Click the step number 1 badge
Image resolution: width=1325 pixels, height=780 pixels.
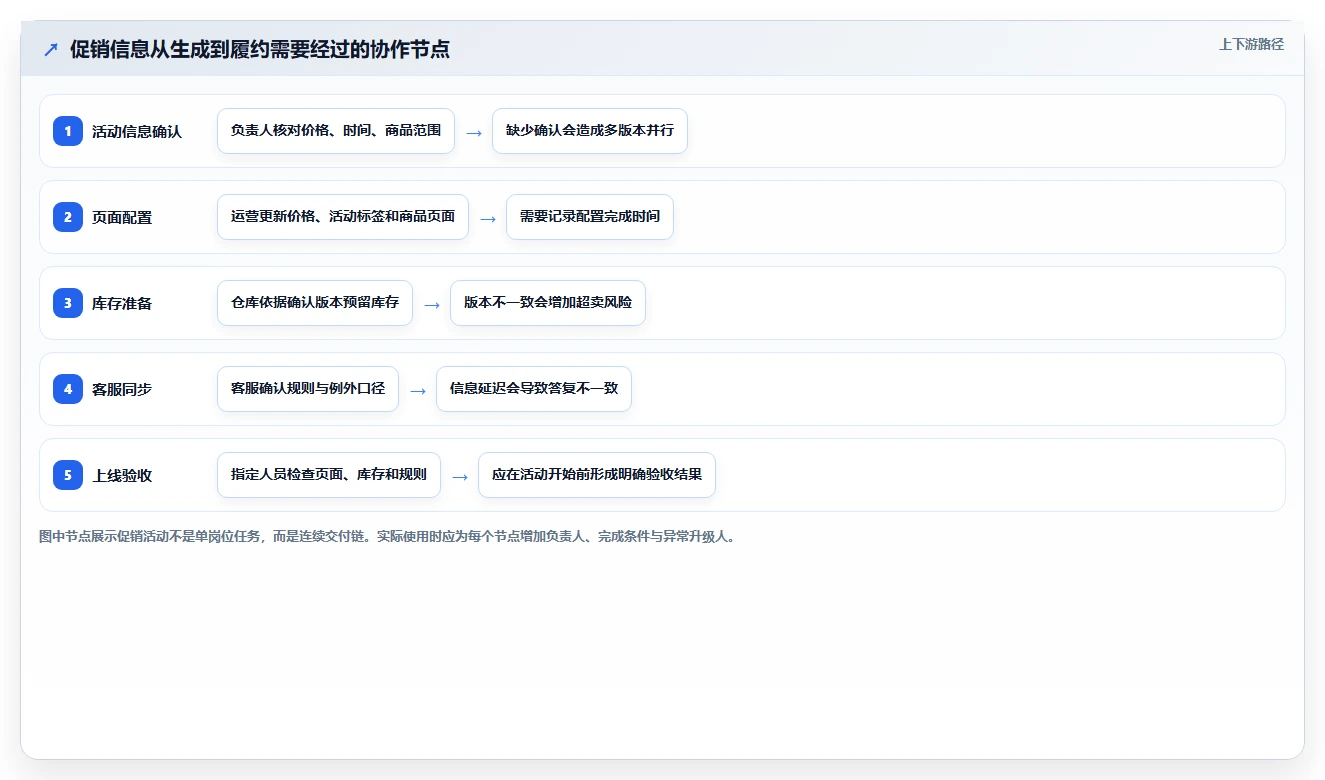pos(68,131)
